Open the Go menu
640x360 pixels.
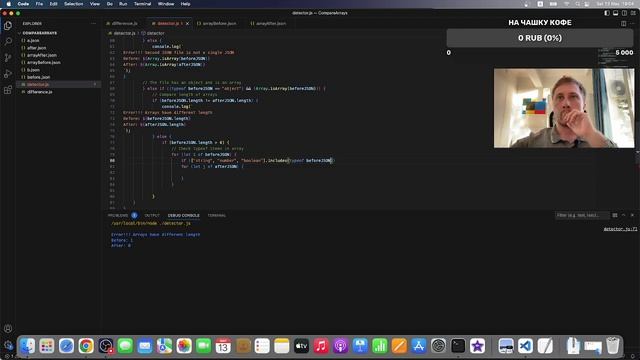click(110, 4)
